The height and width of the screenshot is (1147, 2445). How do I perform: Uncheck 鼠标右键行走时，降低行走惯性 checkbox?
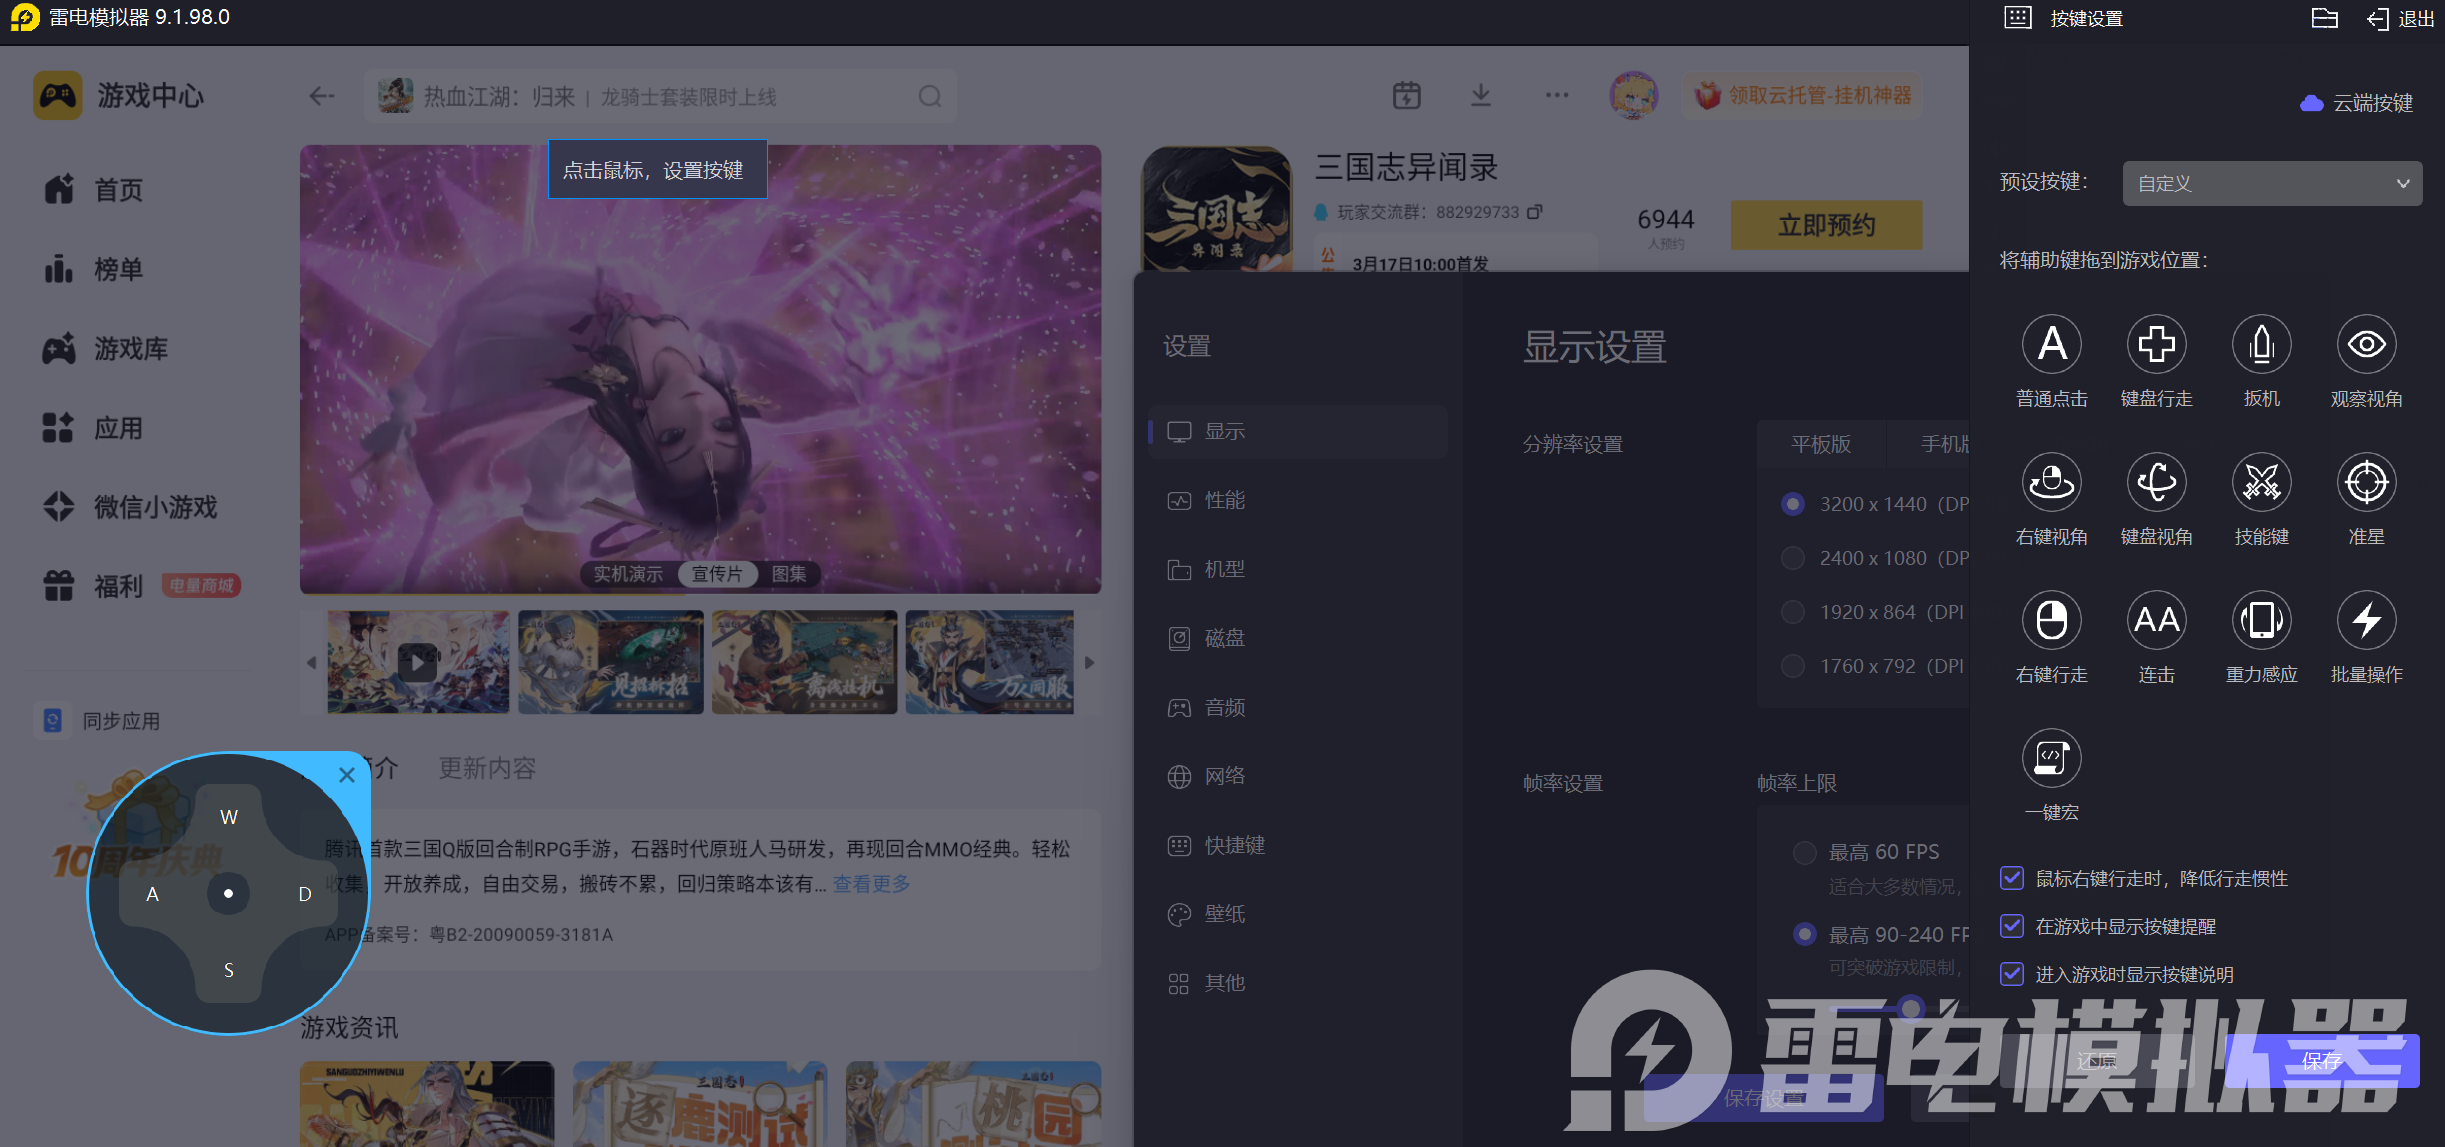[x=2012, y=878]
